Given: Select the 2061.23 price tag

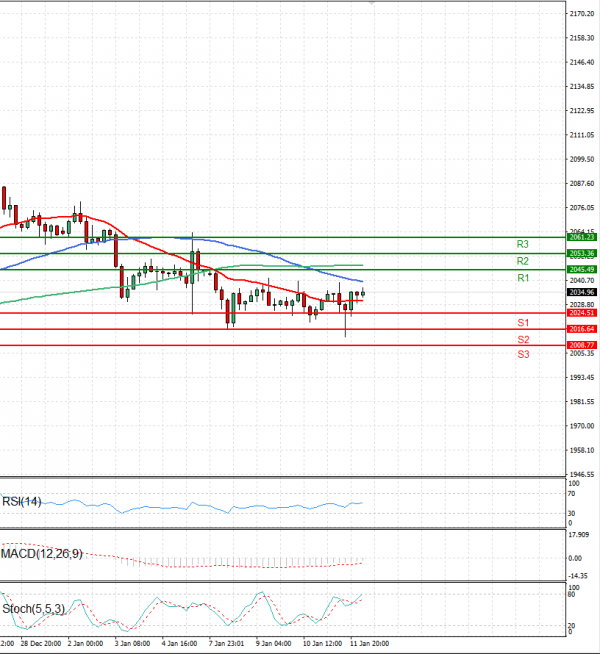Looking at the screenshot, I should 582,237.
